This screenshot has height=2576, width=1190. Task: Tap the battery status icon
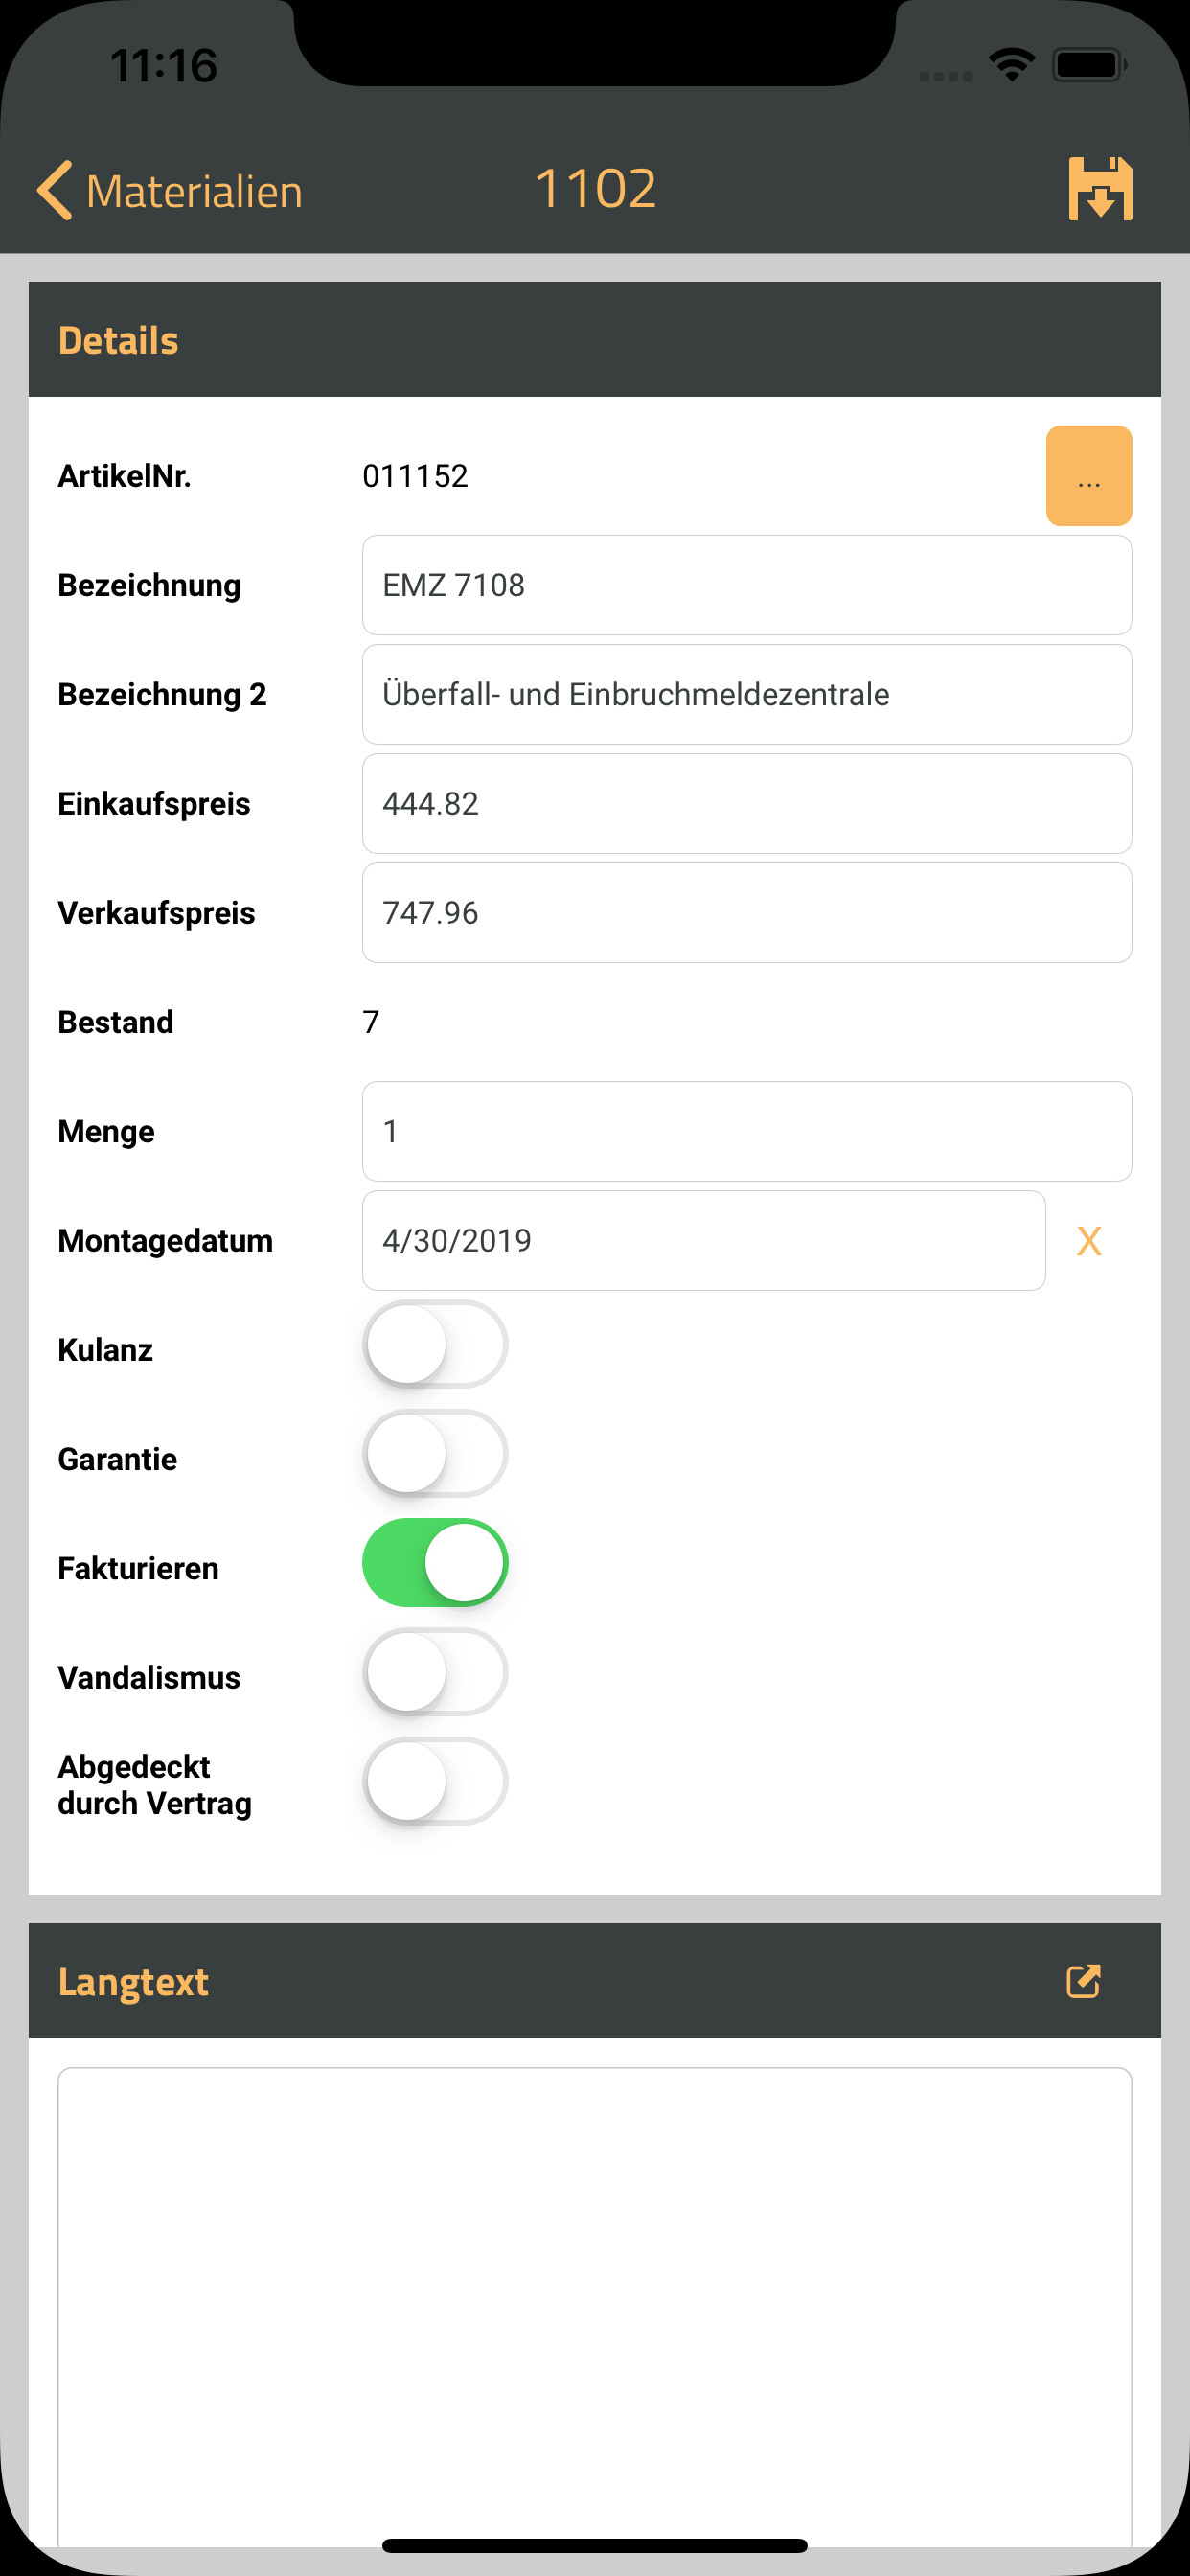pyautogui.click(x=1090, y=65)
